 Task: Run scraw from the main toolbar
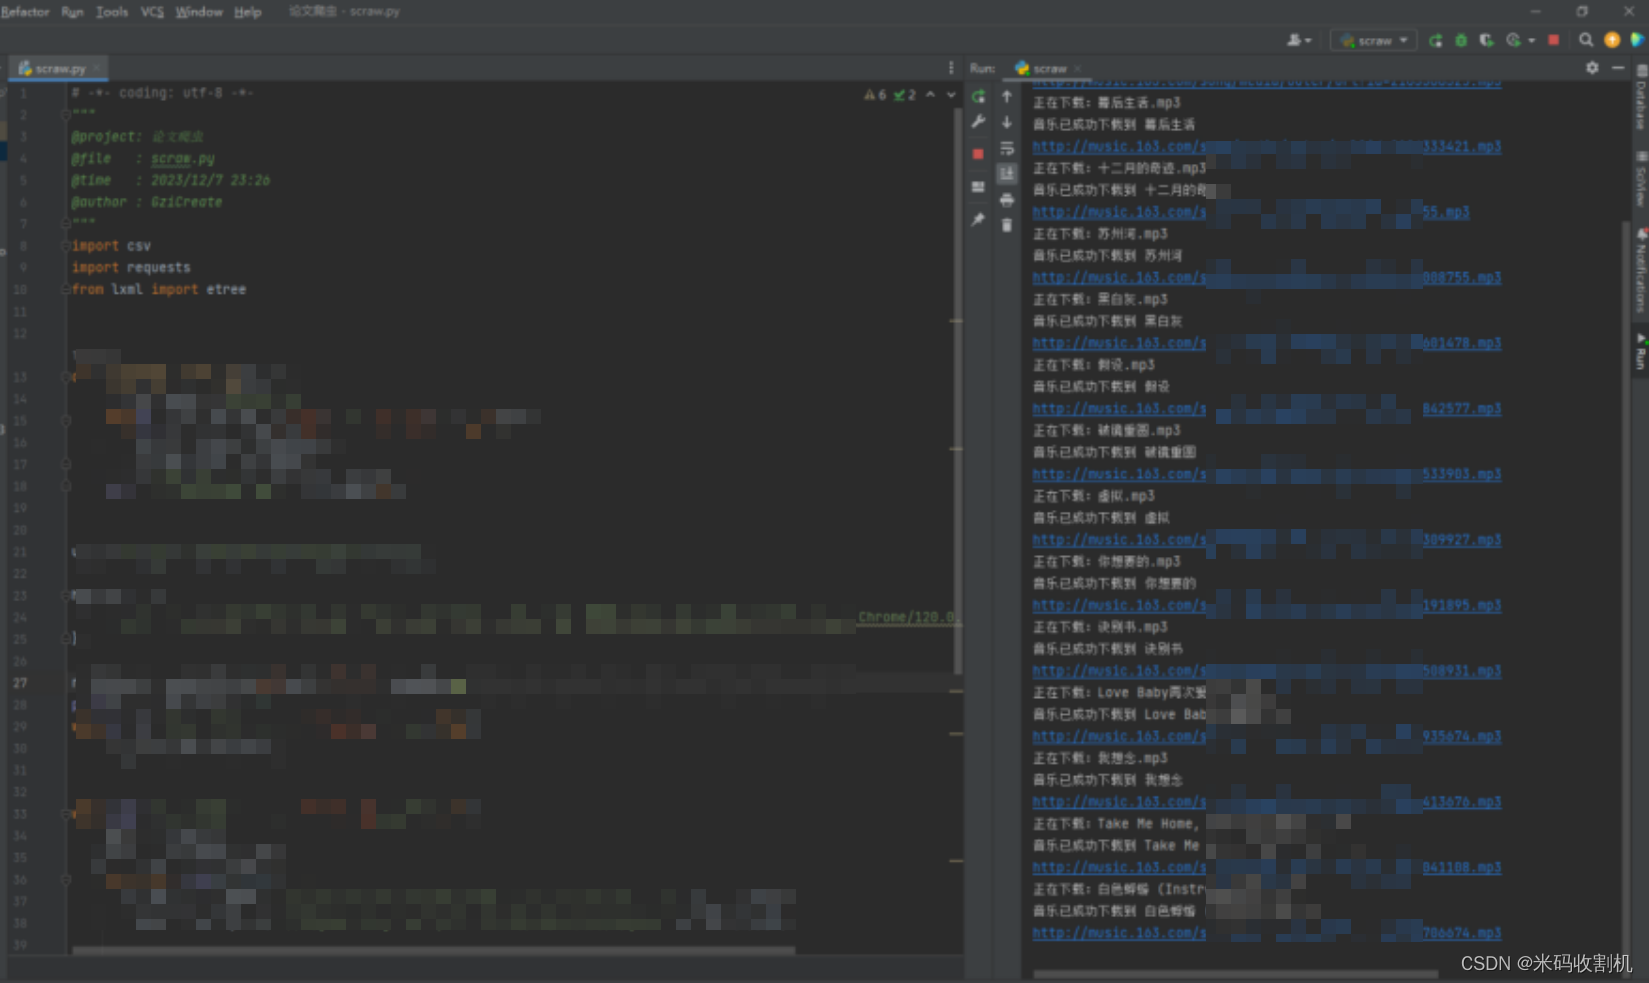click(1435, 40)
